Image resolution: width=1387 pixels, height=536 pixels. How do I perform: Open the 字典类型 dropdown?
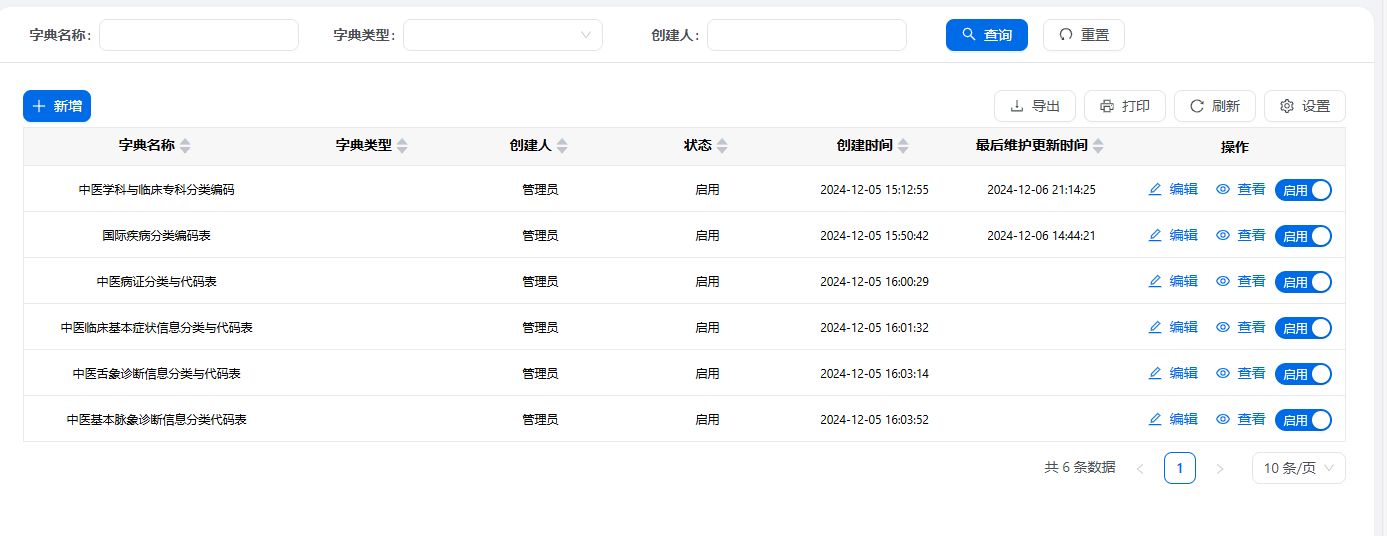pos(503,35)
